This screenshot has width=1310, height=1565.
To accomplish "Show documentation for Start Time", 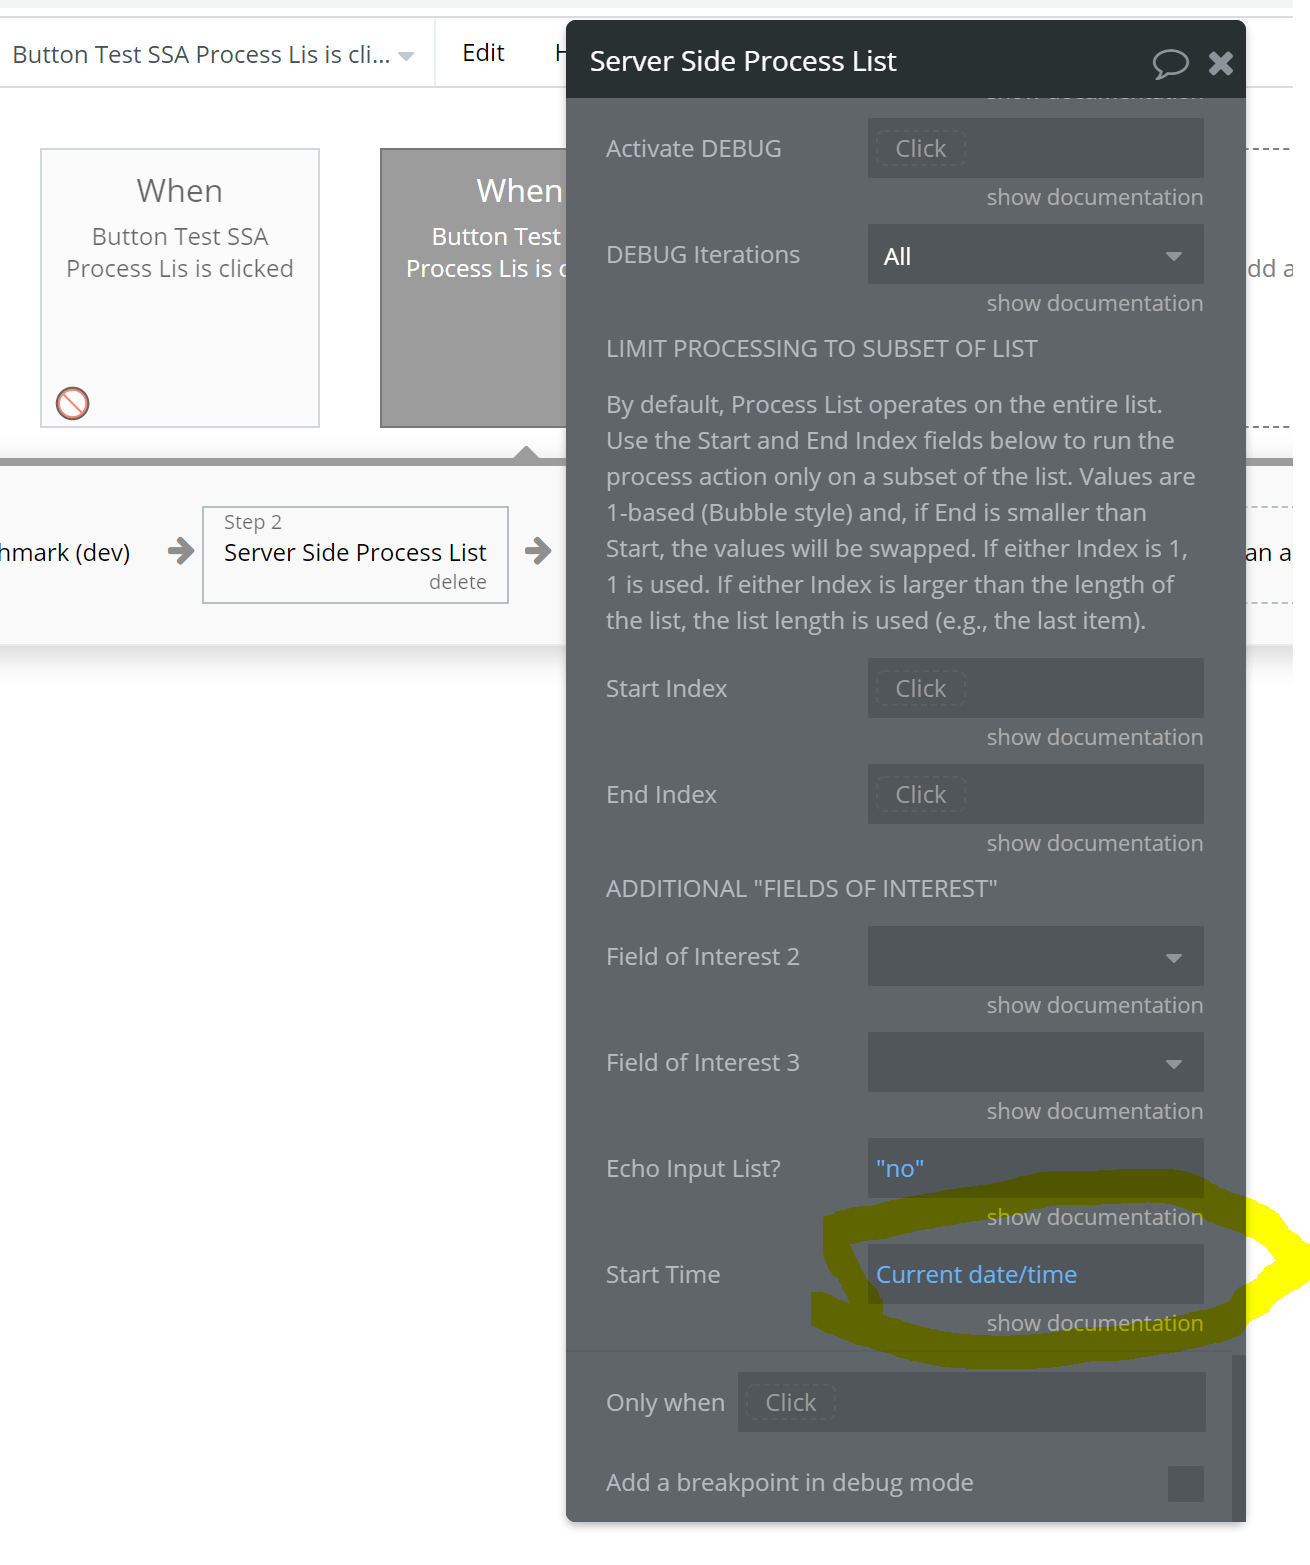I will pyautogui.click(x=1094, y=1324).
